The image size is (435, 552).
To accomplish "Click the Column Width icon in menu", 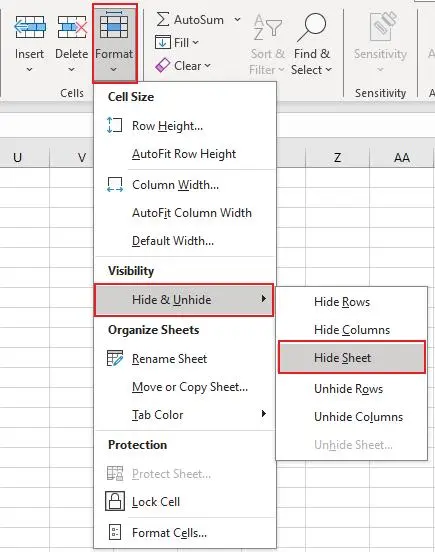I will tap(115, 184).
